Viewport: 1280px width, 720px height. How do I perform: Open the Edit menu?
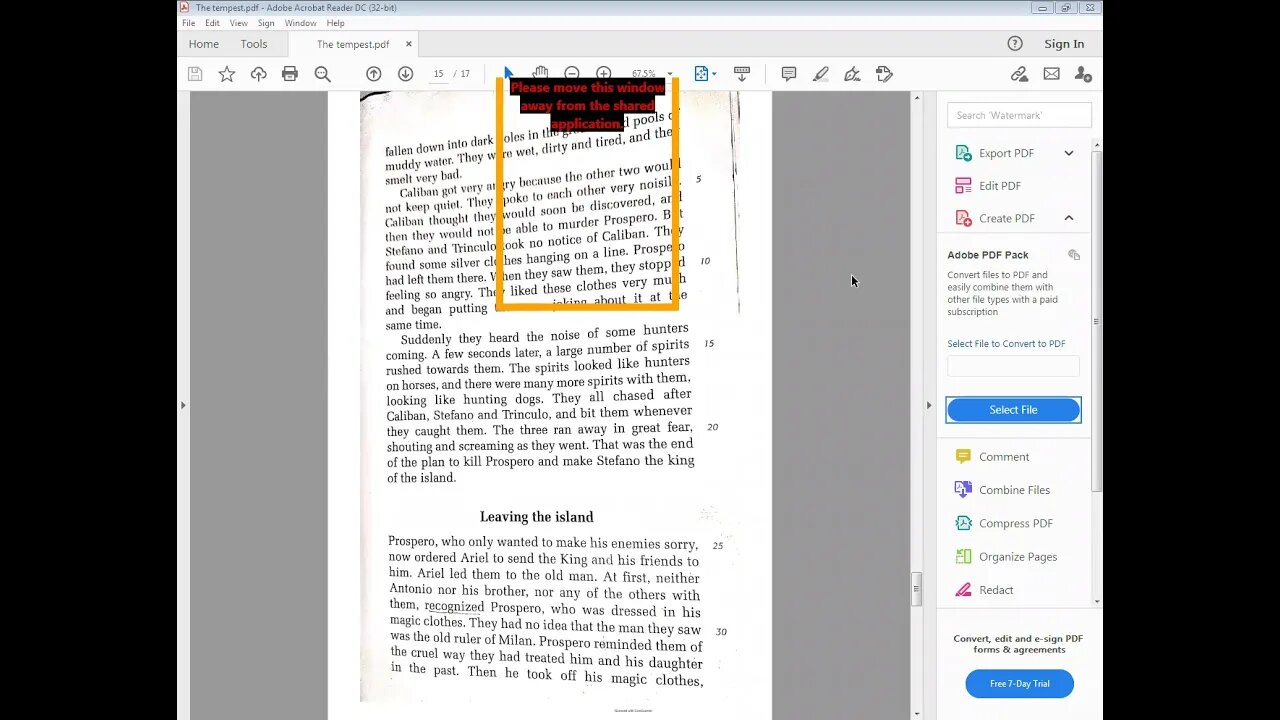pos(213,23)
